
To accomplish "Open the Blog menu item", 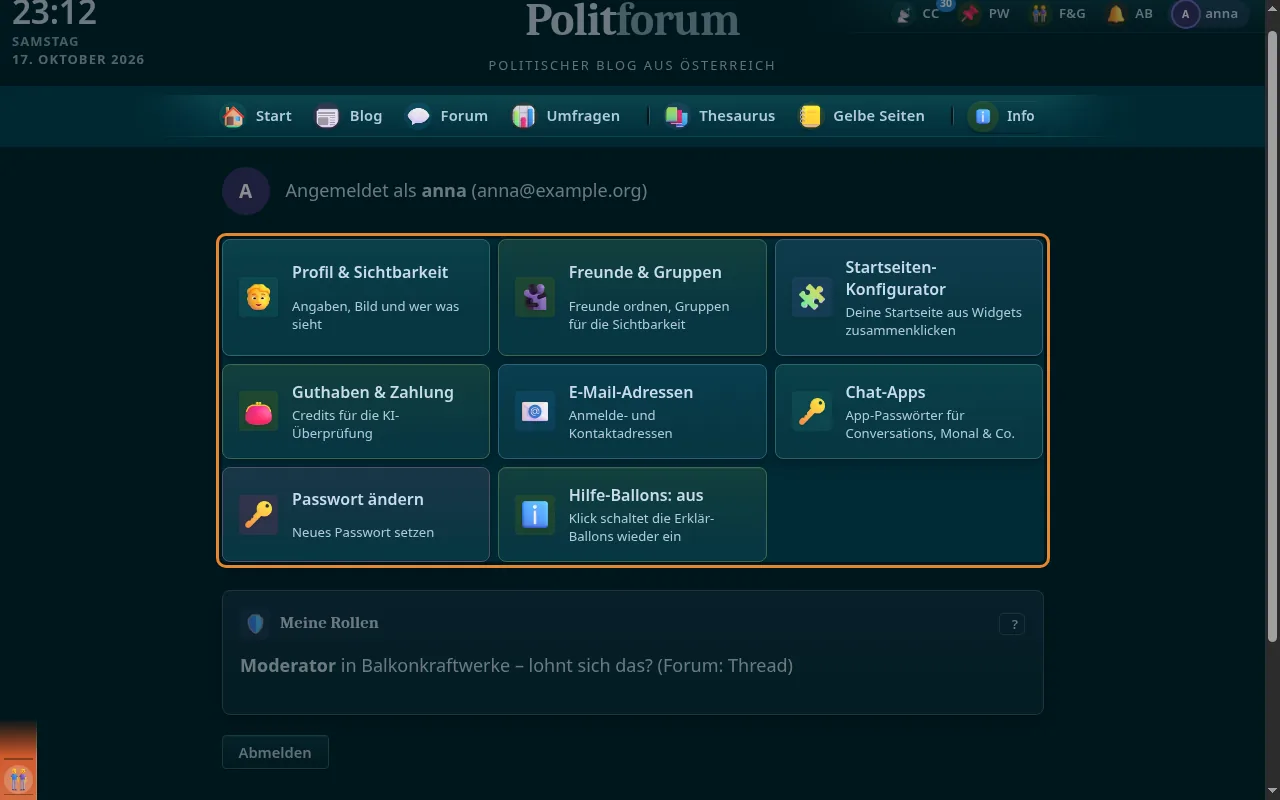I will click(x=349, y=116).
